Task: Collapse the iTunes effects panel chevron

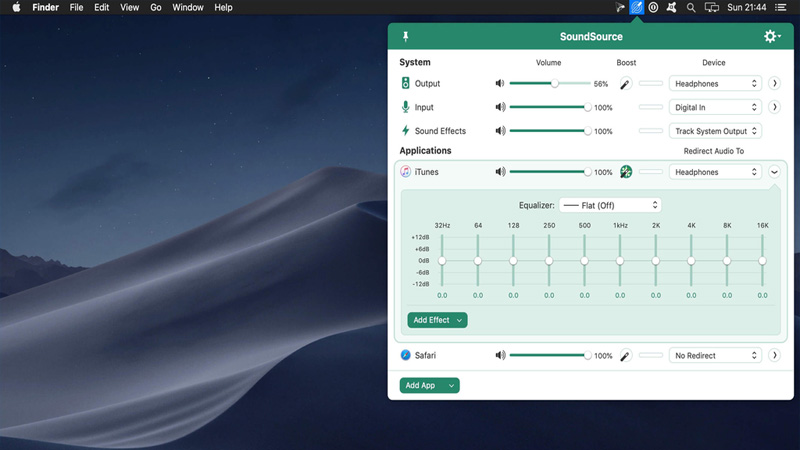Action: [774, 172]
